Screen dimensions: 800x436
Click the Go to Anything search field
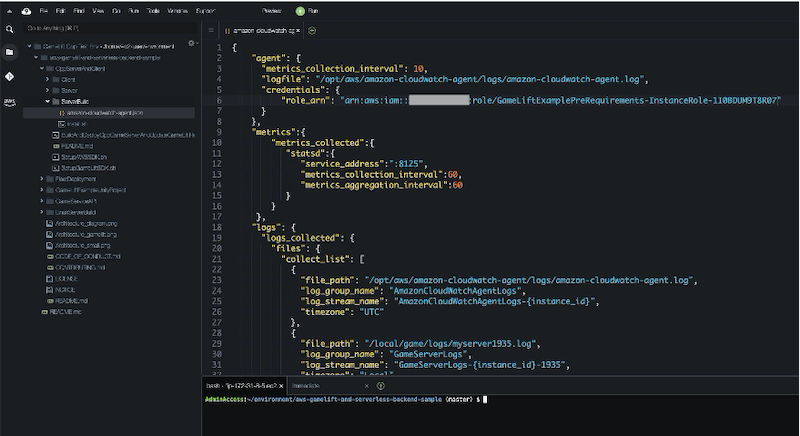[x=110, y=29]
